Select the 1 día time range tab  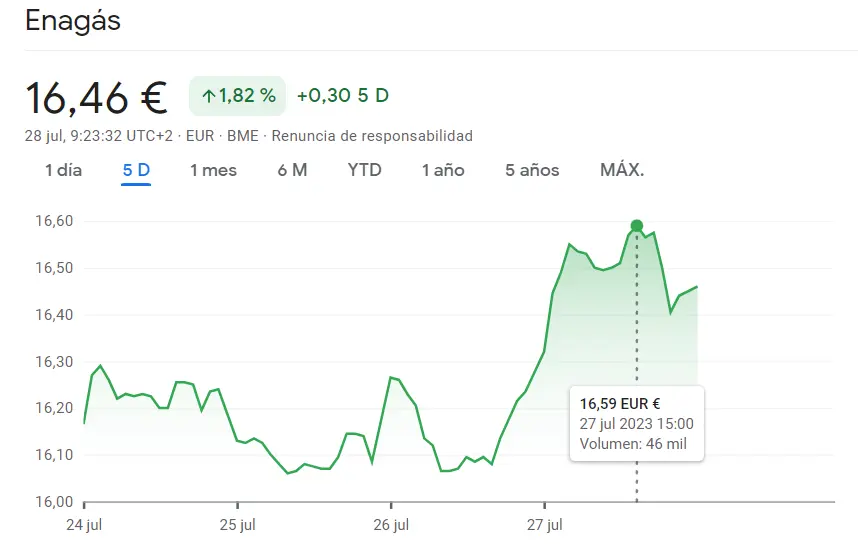63,170
